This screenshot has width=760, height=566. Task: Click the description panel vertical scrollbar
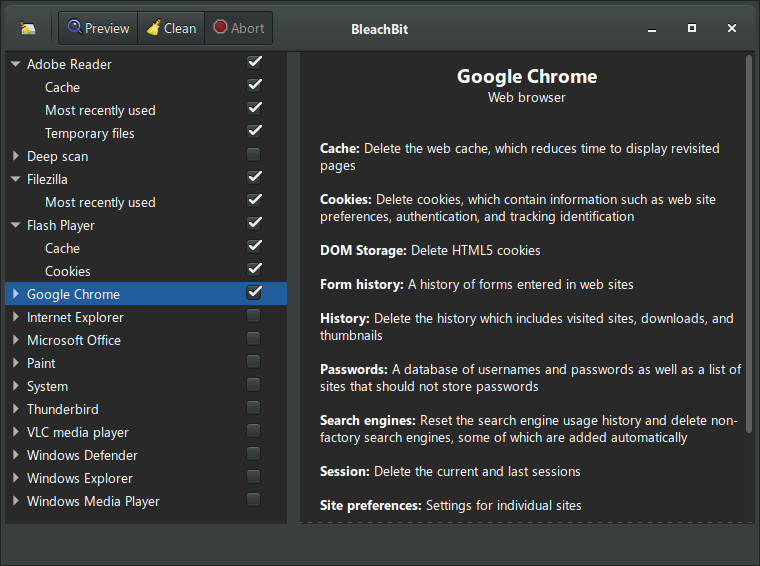point(749,244)
